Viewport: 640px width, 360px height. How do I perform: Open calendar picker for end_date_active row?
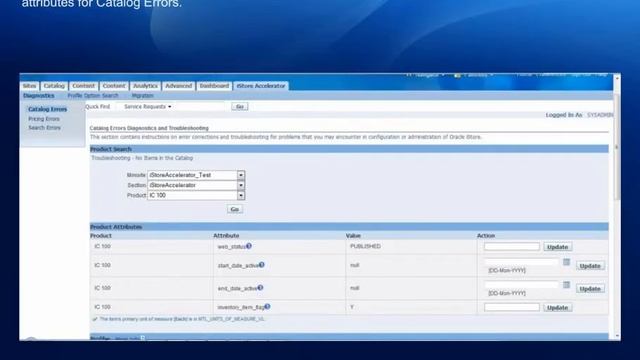566,284
